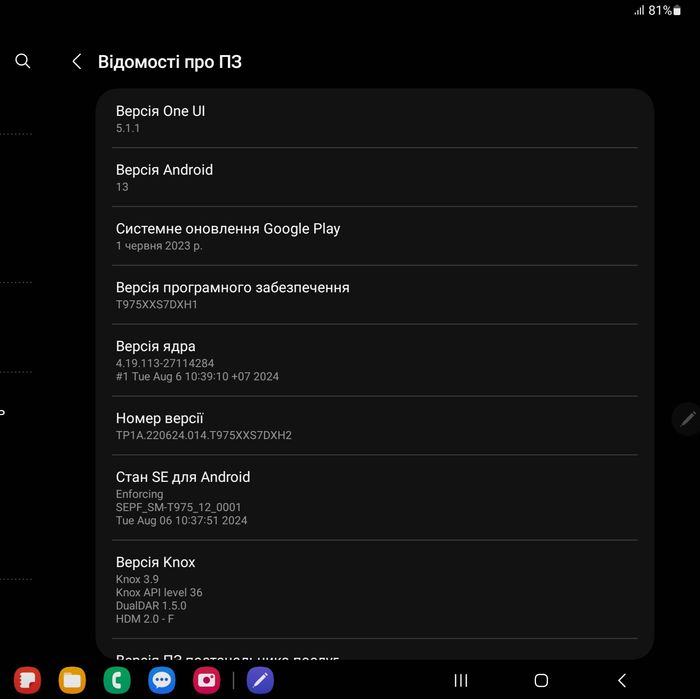Open the green Phone app
Viewport: 700px width, 699px height.
(x=117, y=680)
